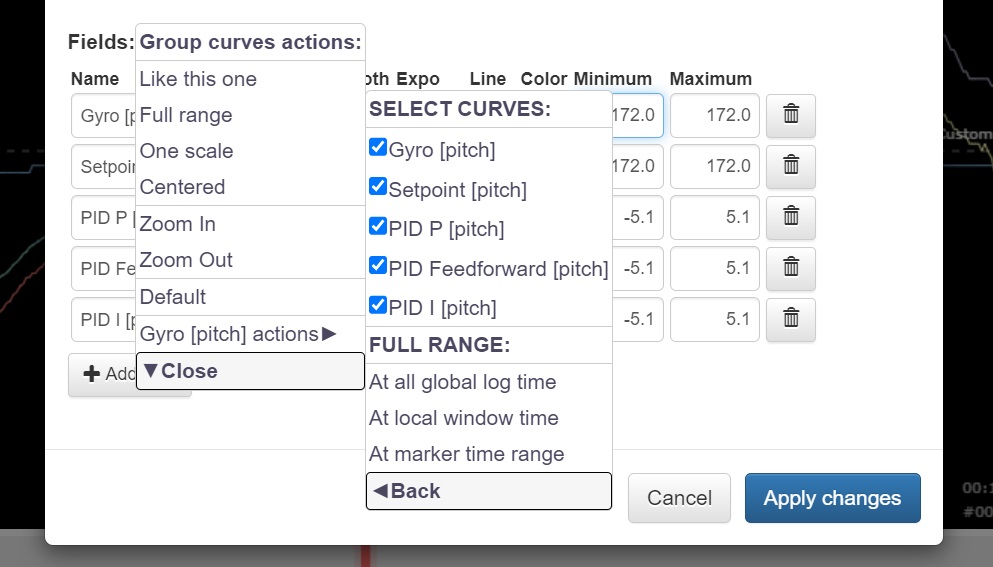Viewport: 993px width, 567px height.
Task: Go back using the Back menu item
Action: point(488,491)
